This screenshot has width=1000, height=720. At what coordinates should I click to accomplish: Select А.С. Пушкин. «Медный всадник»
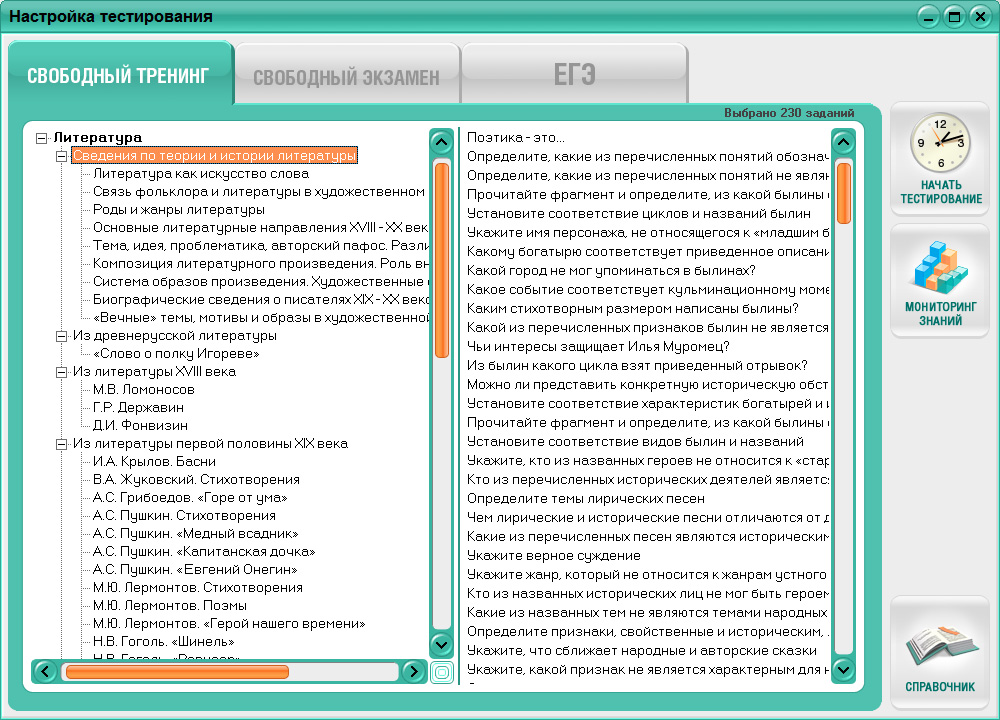pyautogui.click(x=195, y=533)
